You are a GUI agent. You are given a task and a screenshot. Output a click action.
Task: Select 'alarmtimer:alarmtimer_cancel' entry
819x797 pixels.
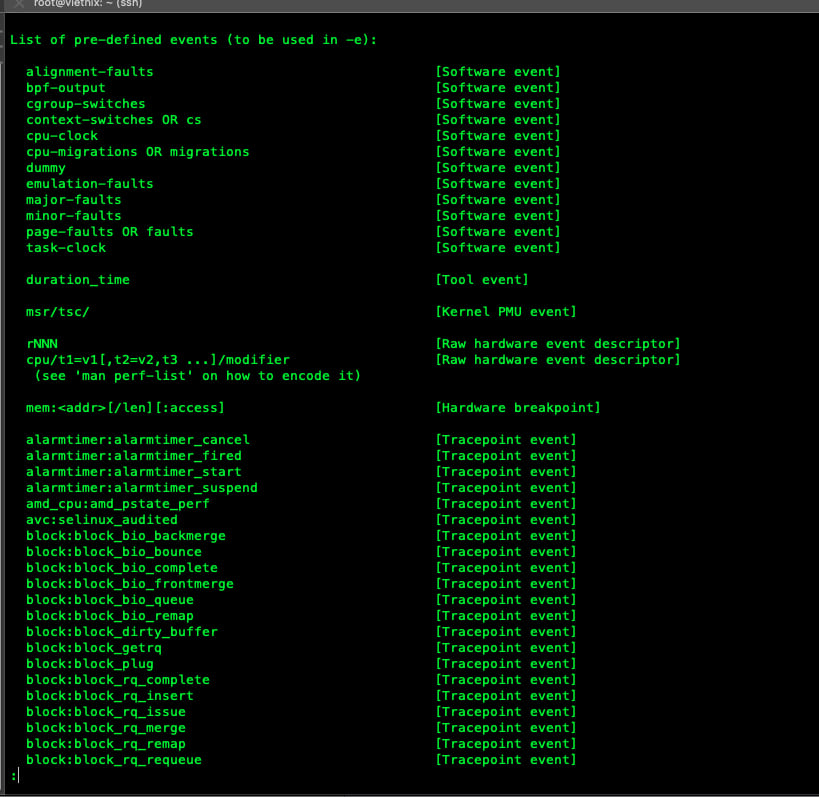138,440
